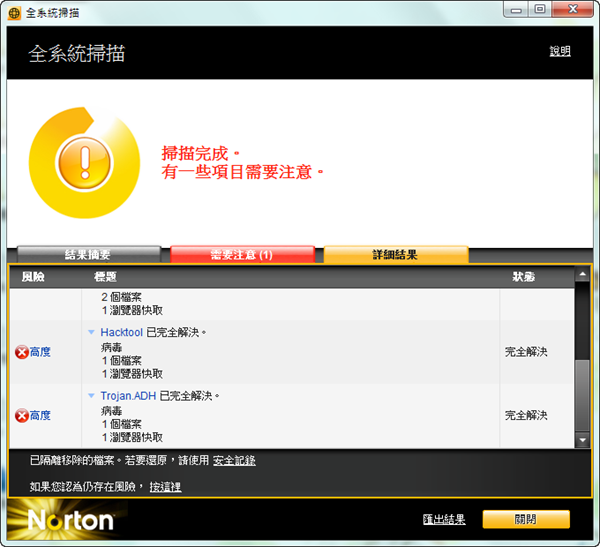Click the 按這裡 link

[x=165, y=487]
